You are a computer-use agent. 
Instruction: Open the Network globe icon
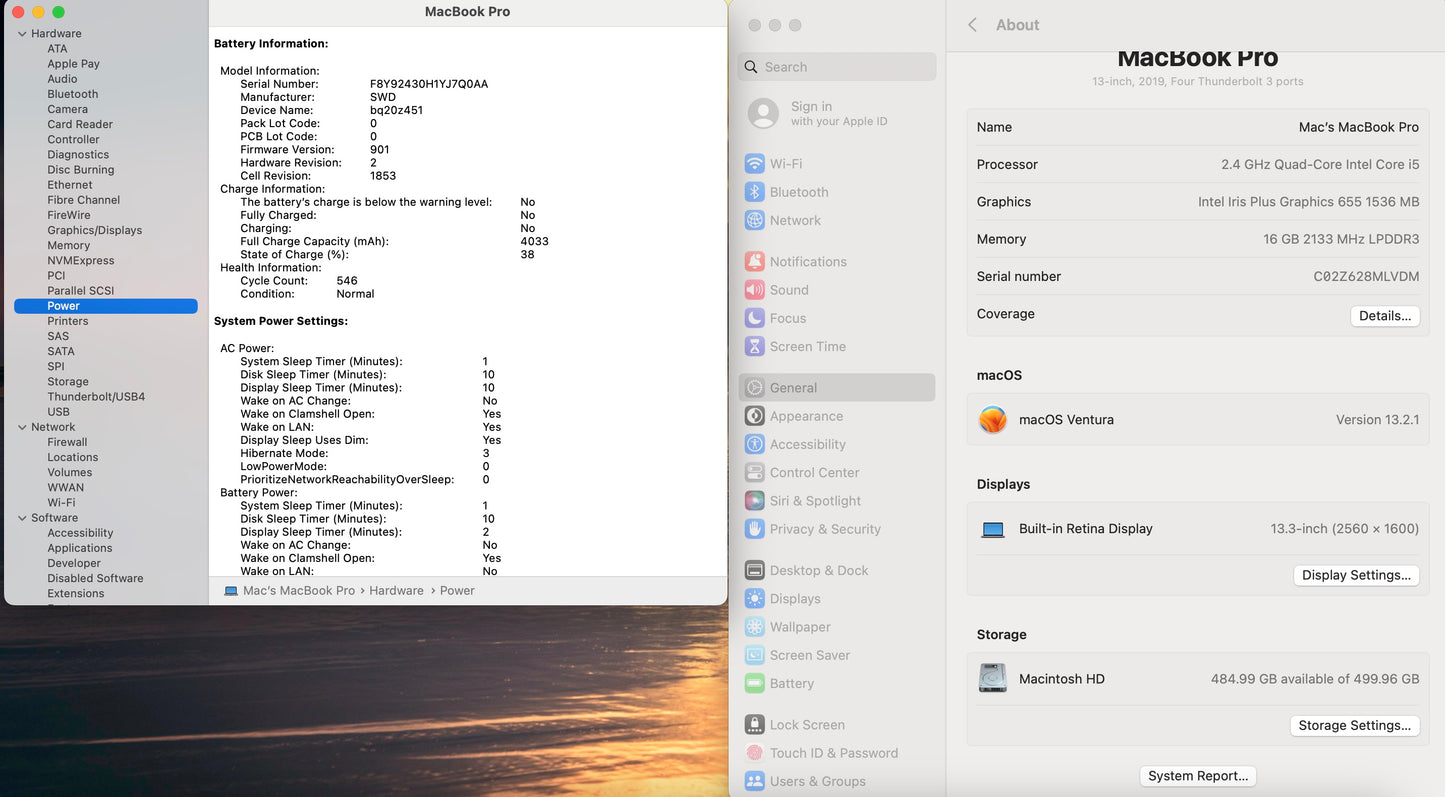(x=755, y=221)
